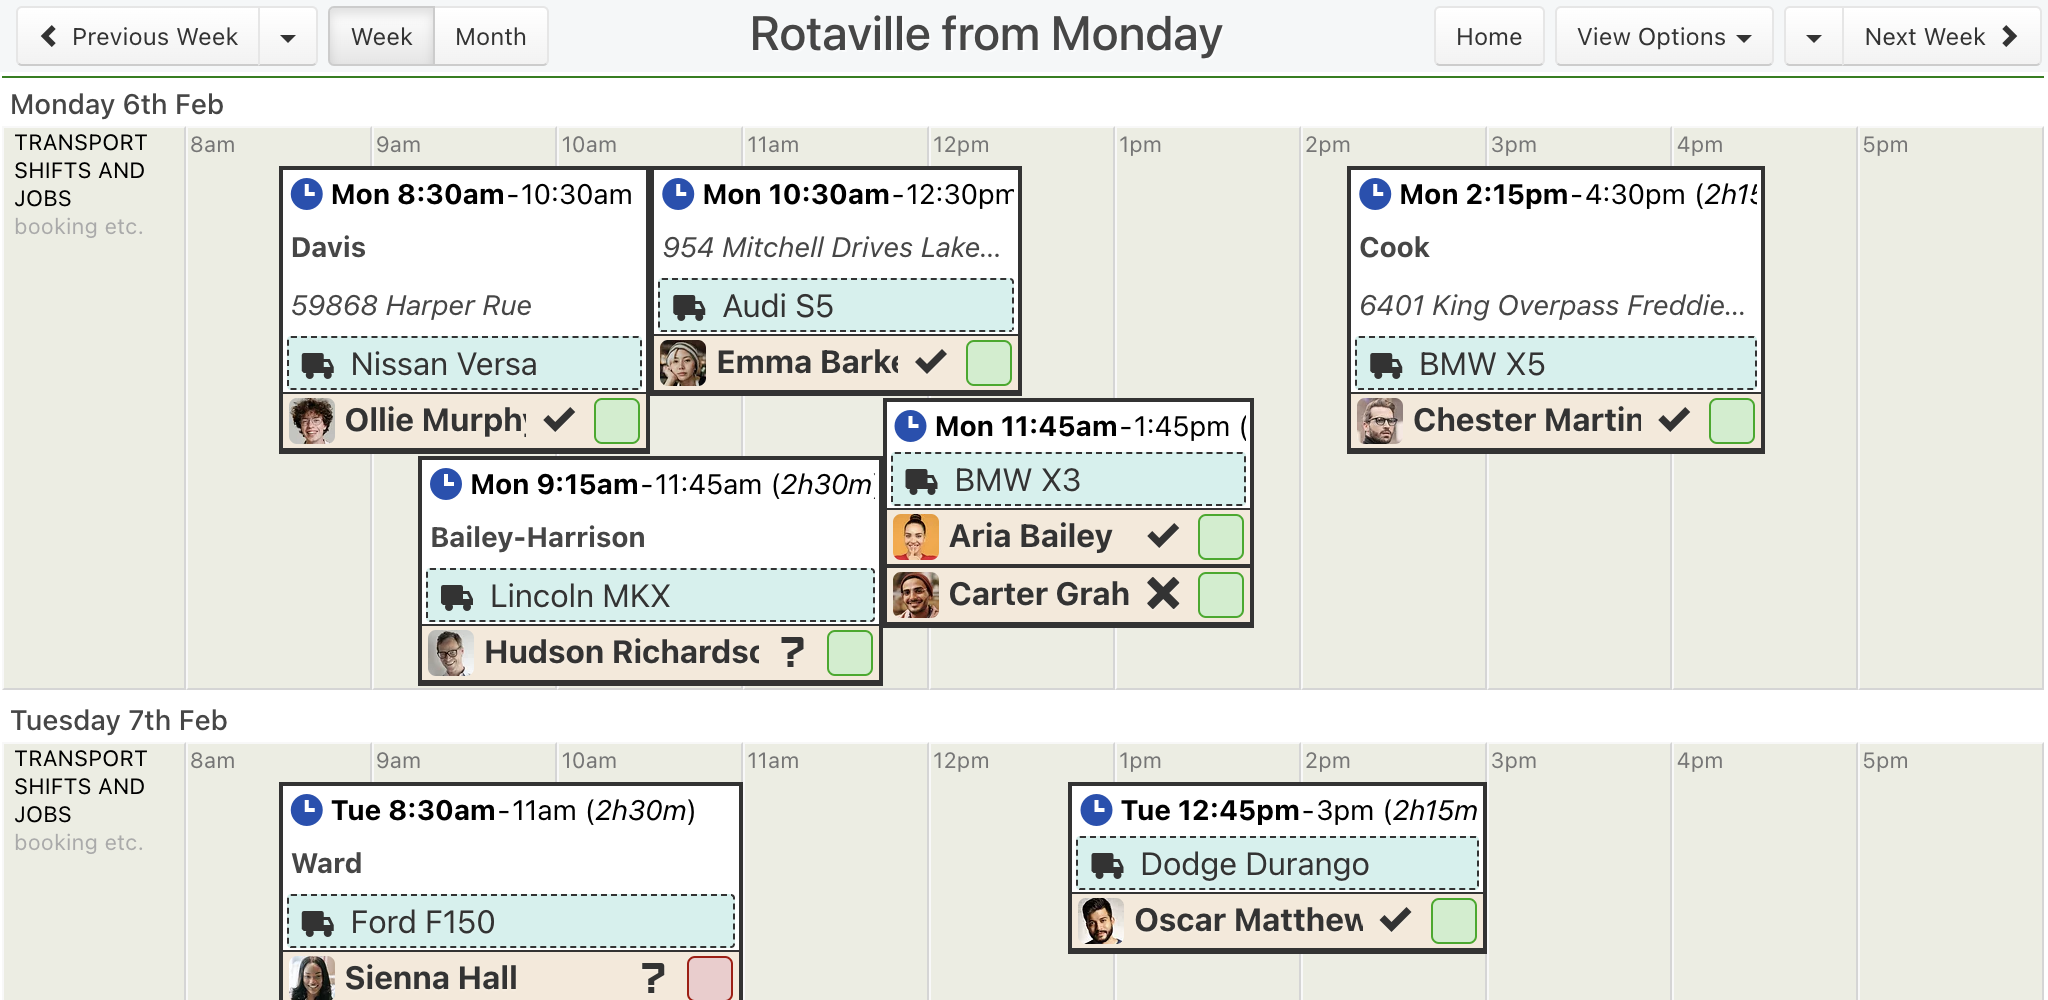Image resolution: width=2048 pixels, height=1000 pixels.
Task: Open the View Options dropdown
Action: point(1664,37)
